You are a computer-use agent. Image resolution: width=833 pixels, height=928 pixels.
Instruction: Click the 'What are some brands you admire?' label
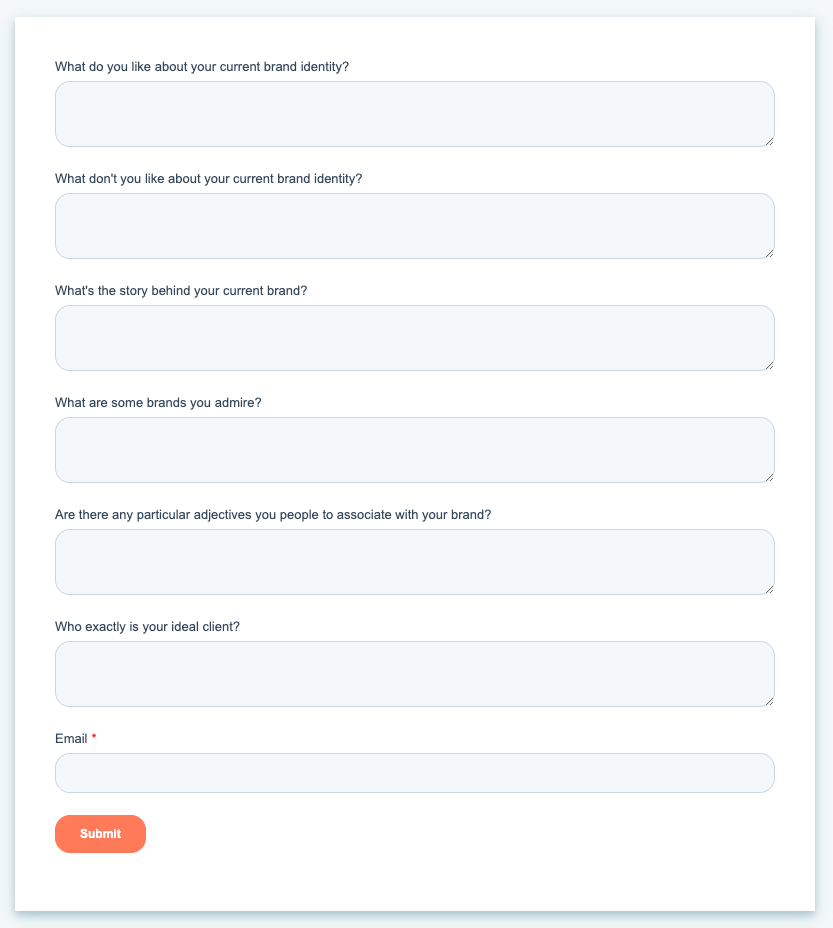pyautogui.click(x=158, y=402)
